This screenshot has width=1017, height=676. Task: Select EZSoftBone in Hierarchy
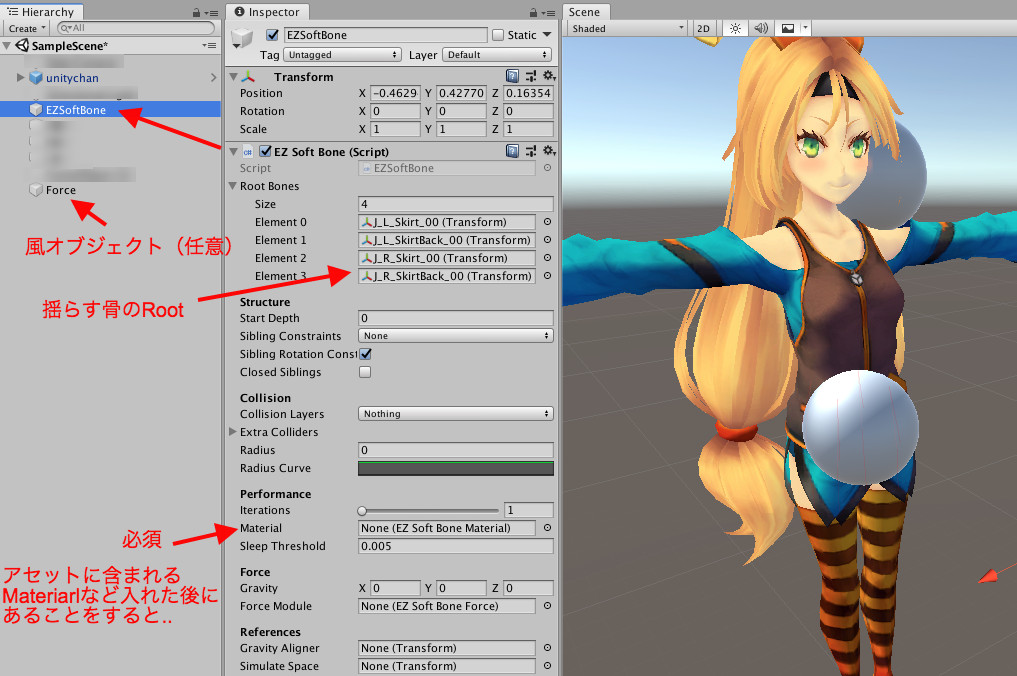[x=110, y=110]
